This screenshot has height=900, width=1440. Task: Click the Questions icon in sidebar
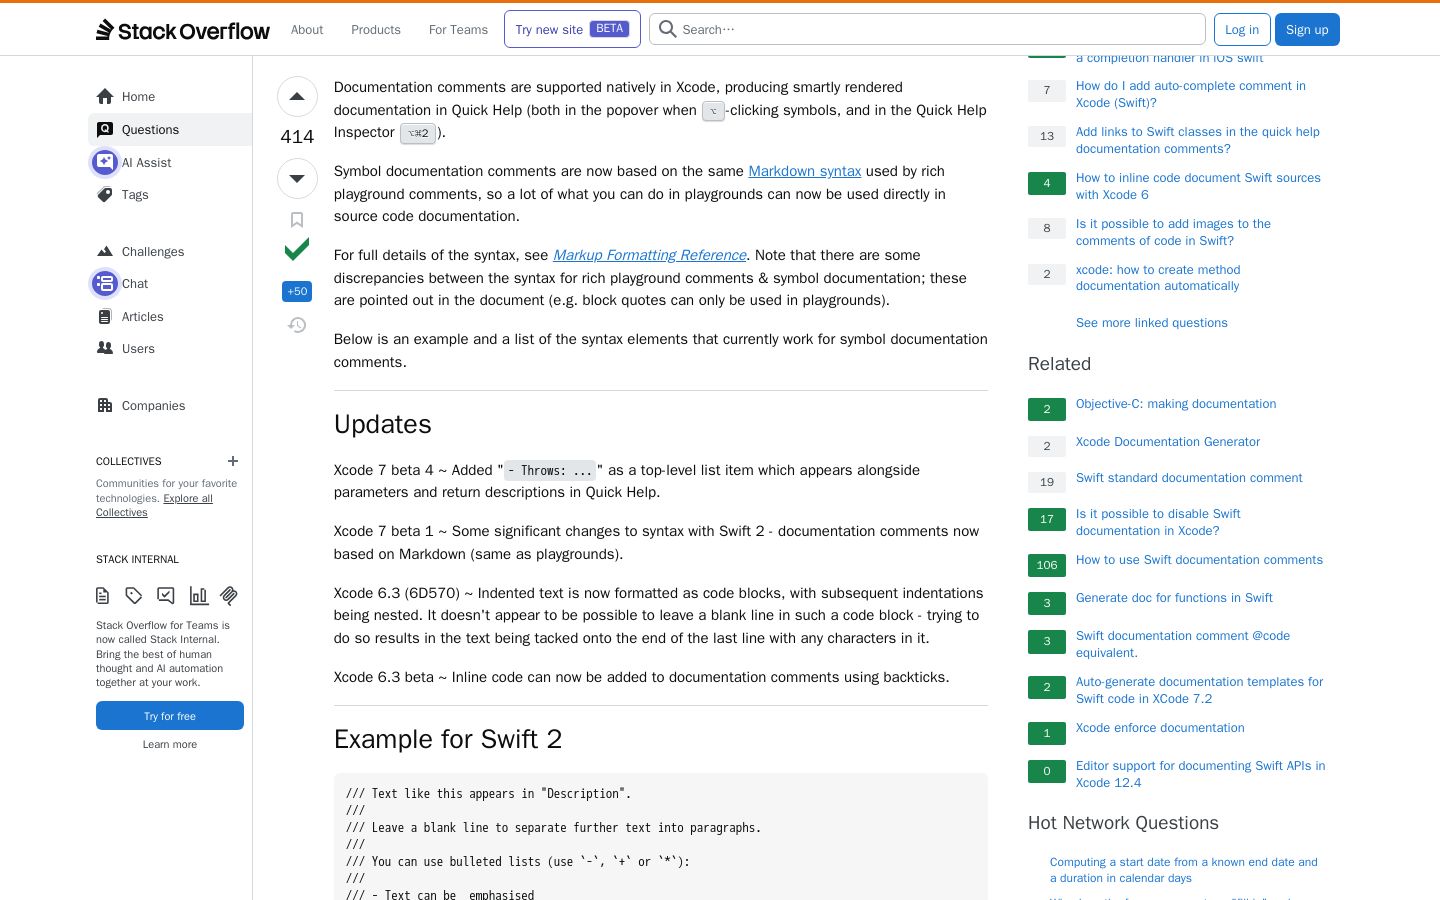point(105,130)
